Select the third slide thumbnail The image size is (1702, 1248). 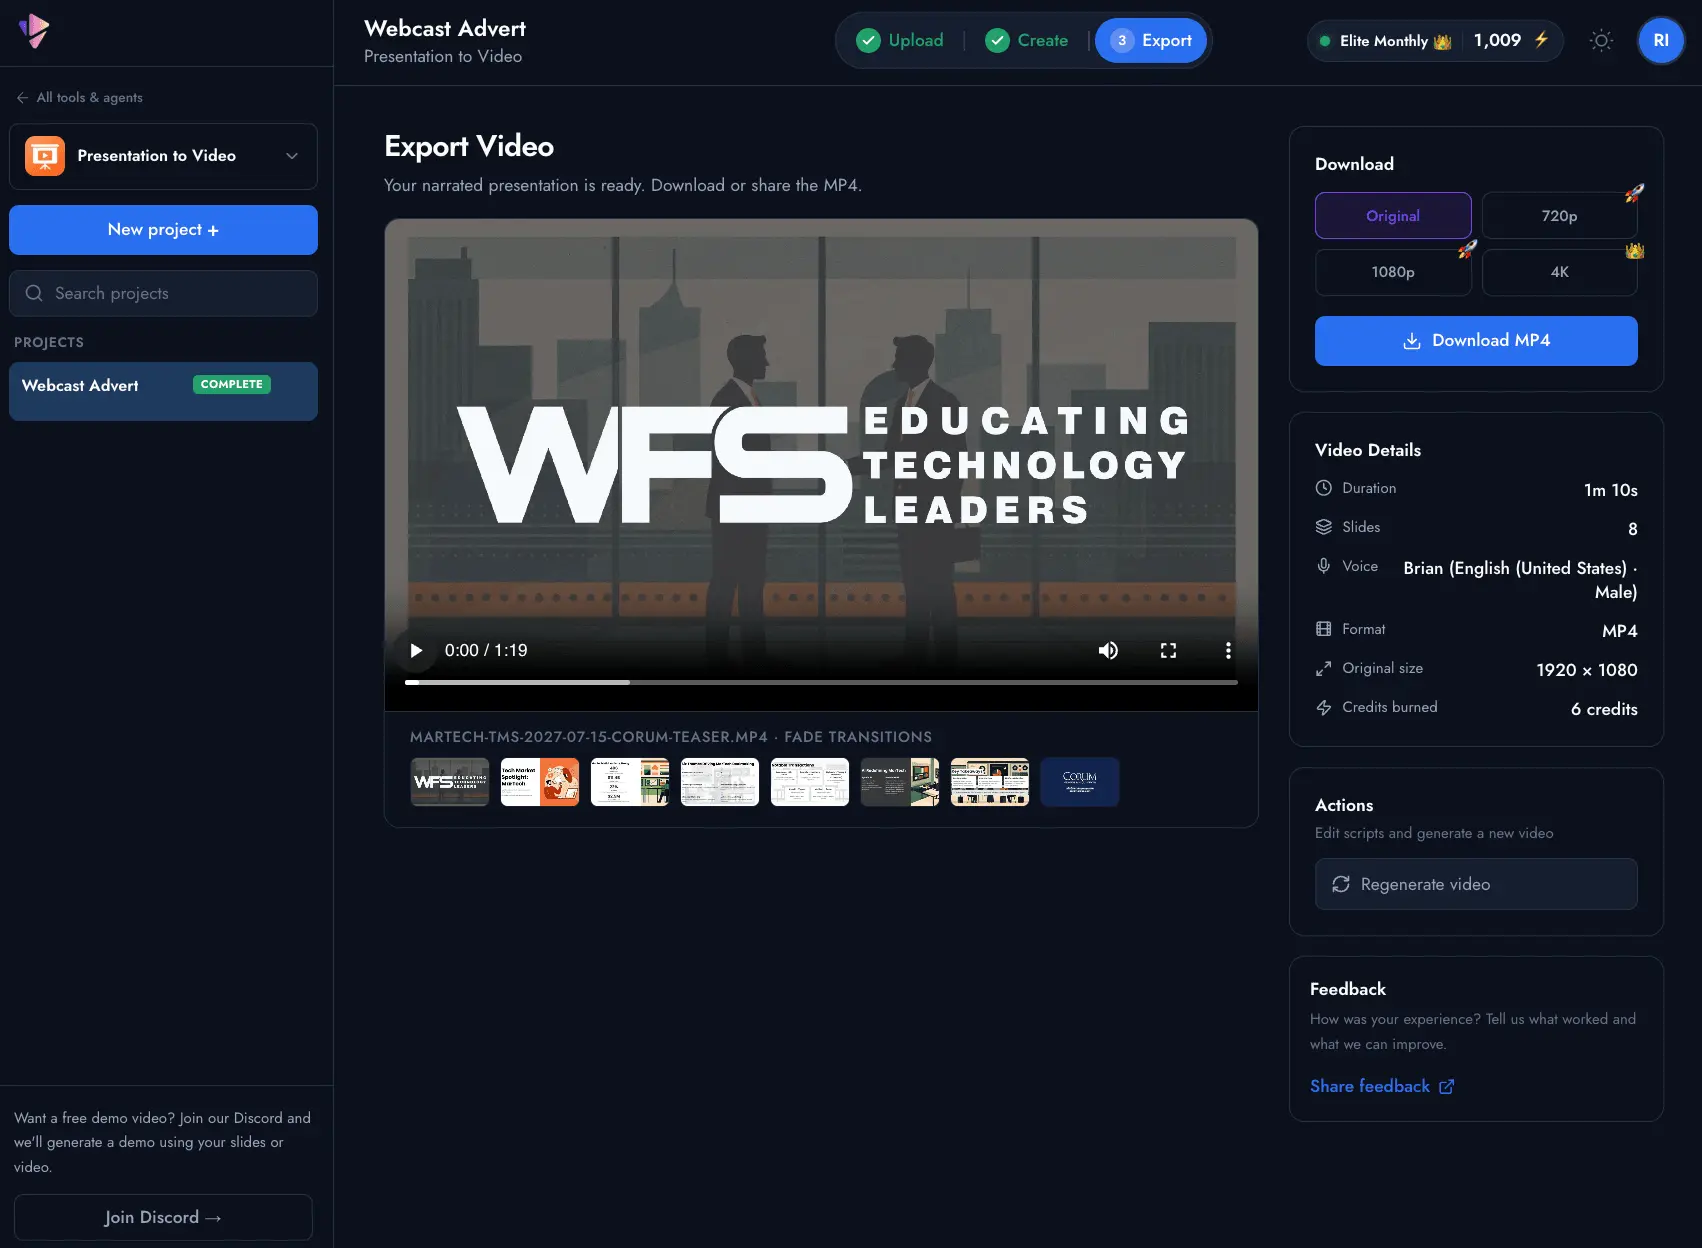click(x=630, y=782)
